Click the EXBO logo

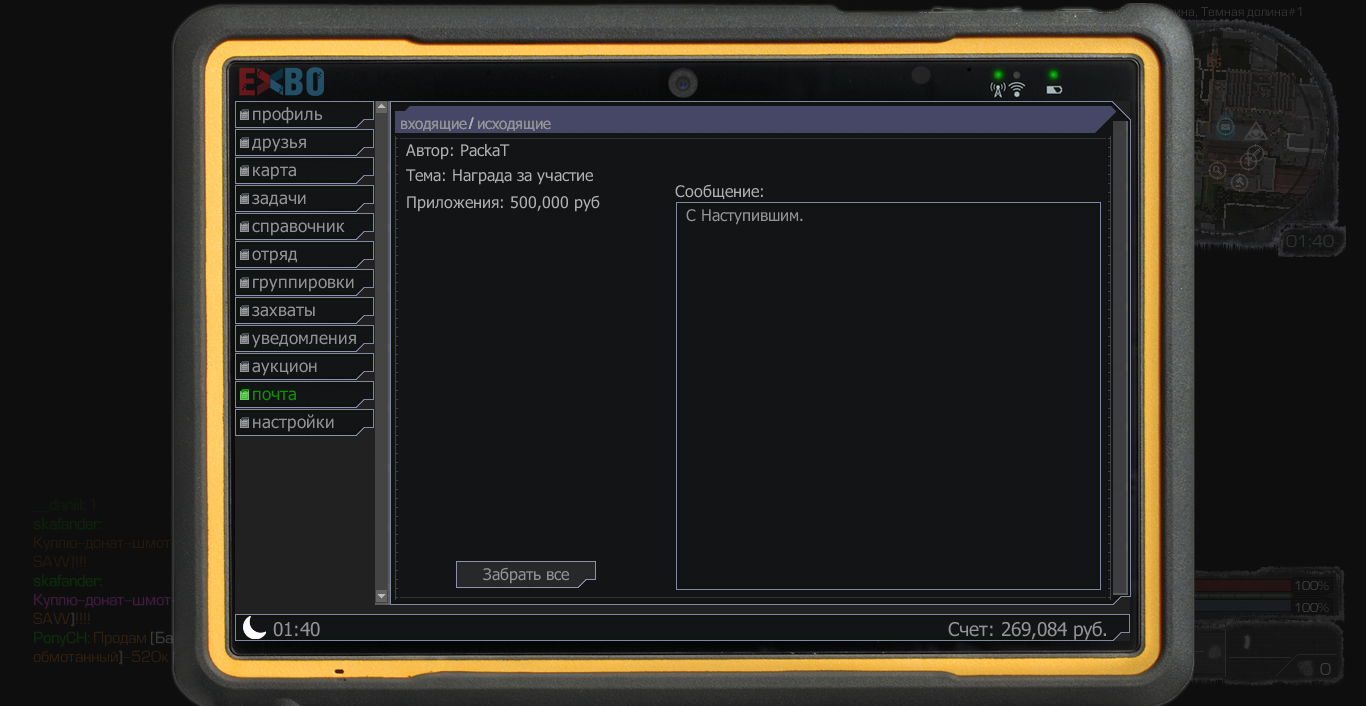(x=281, y=81)
